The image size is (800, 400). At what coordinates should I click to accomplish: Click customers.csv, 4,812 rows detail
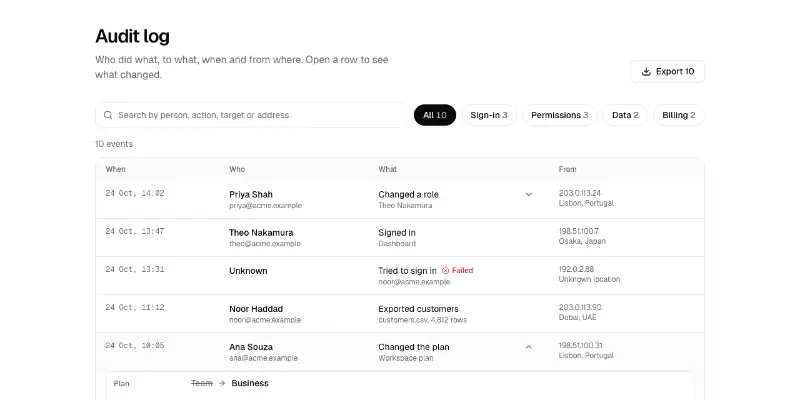[x=422, y=320]
